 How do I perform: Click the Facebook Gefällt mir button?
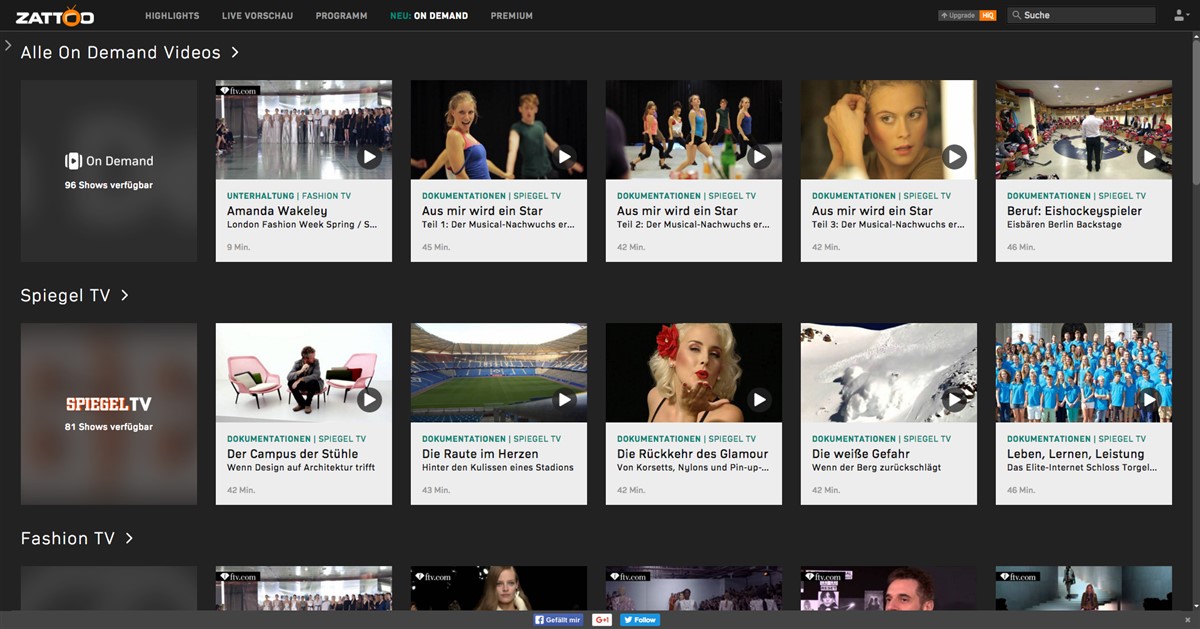[558, 620]
